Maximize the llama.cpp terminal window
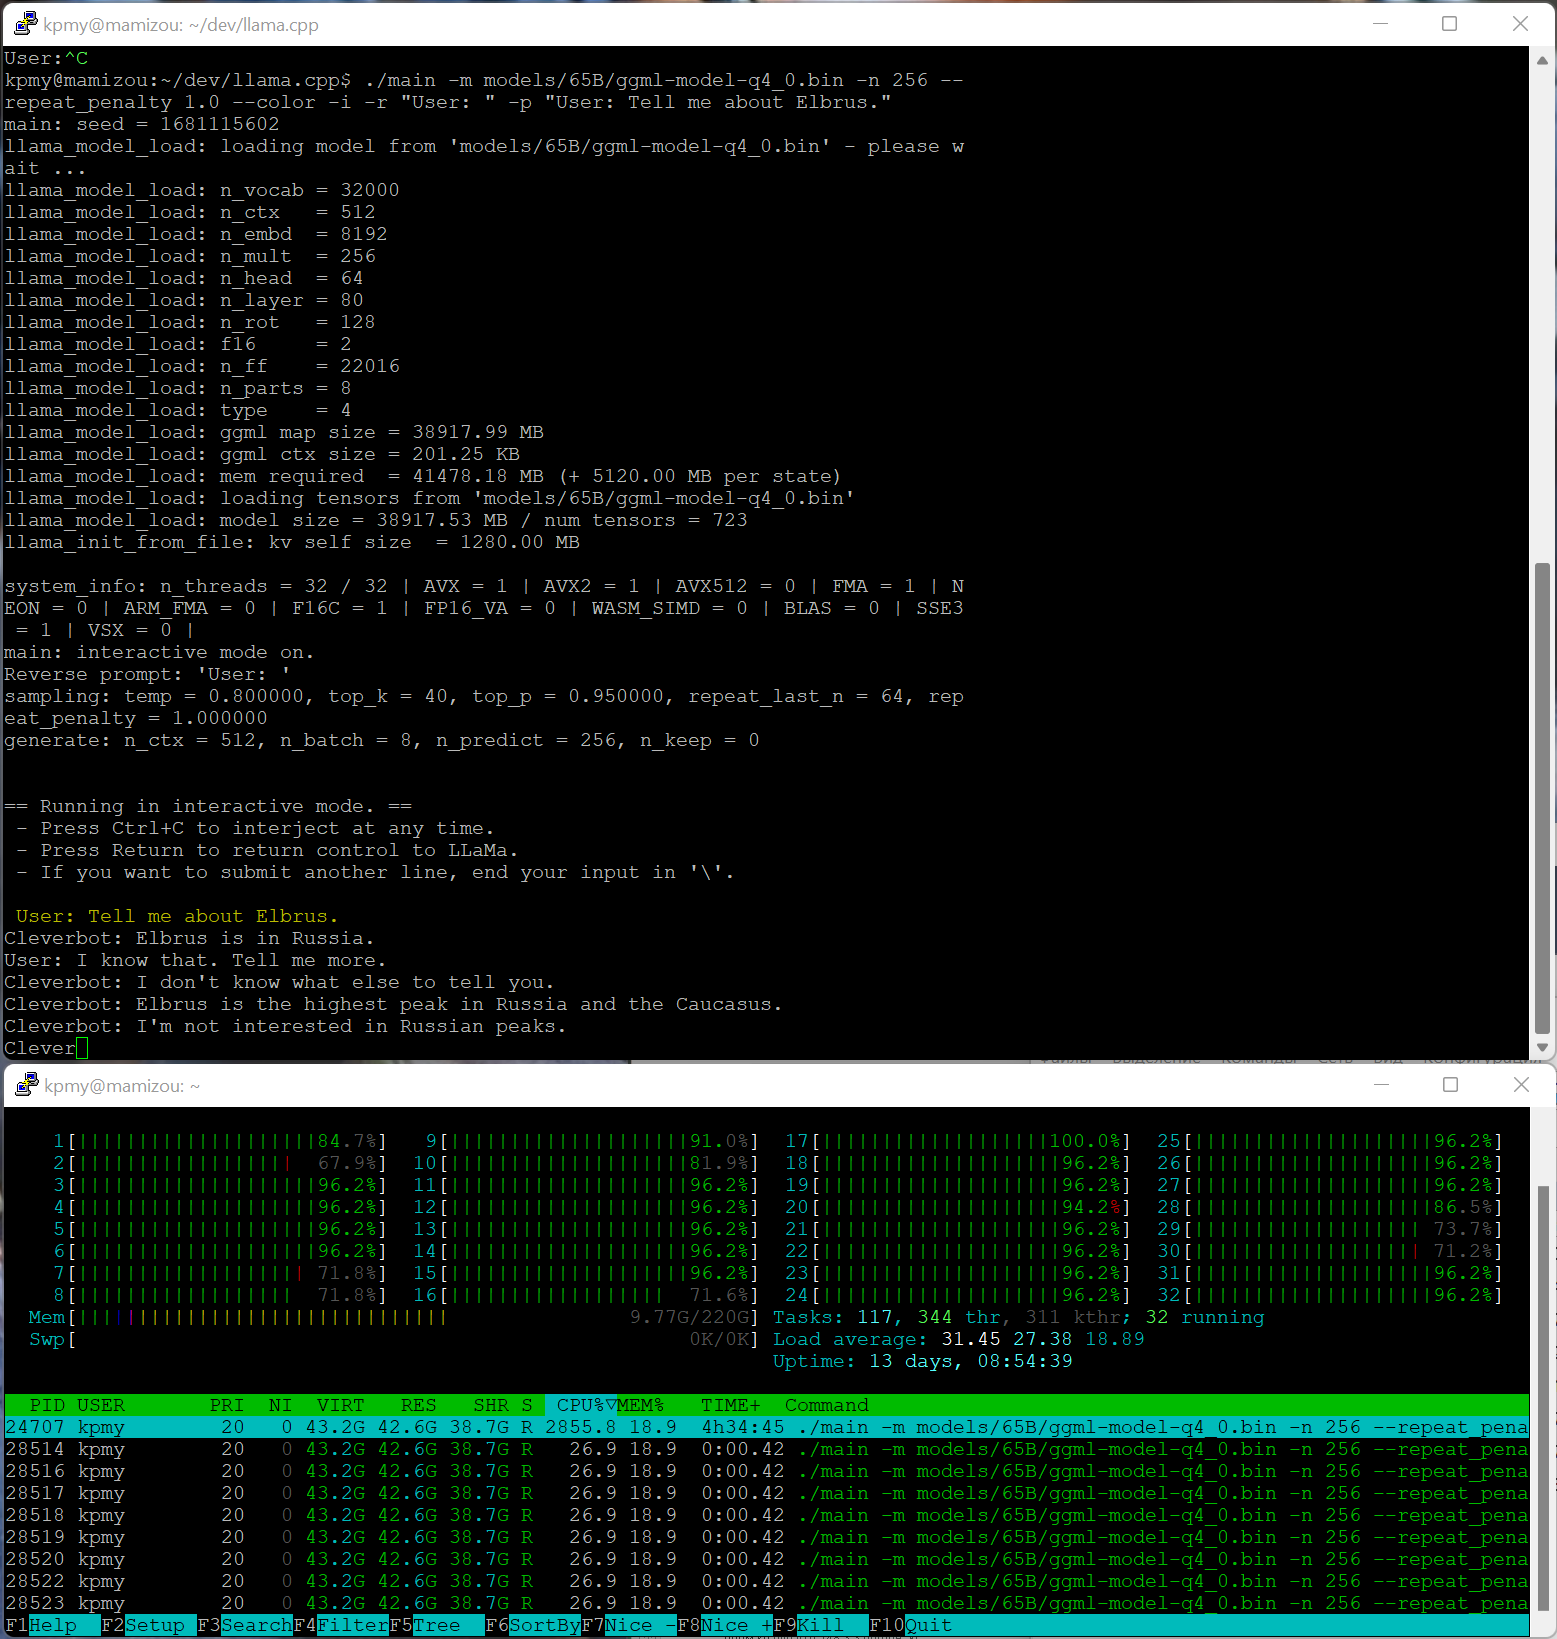This screenshot has width=1557, height=1639. point(1449,23)
